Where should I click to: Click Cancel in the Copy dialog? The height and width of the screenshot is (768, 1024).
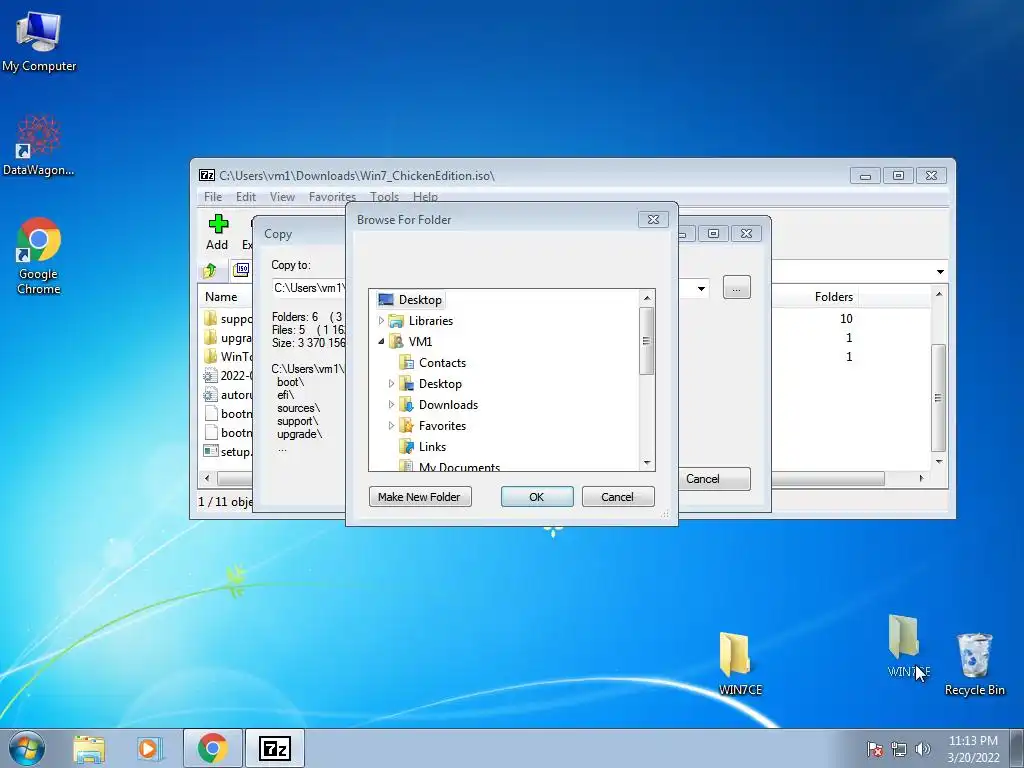pyautogui.click(x=714, y=479)
